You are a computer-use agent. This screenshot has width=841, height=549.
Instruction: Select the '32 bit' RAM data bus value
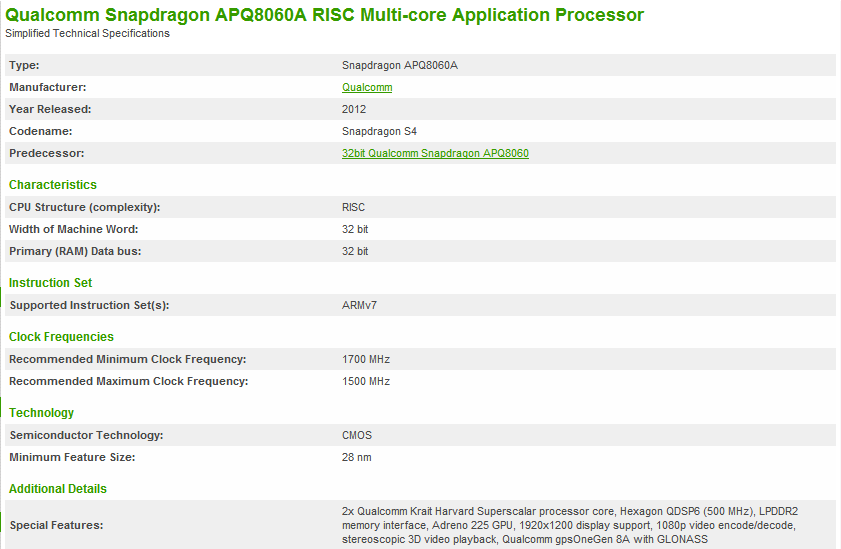355,251
